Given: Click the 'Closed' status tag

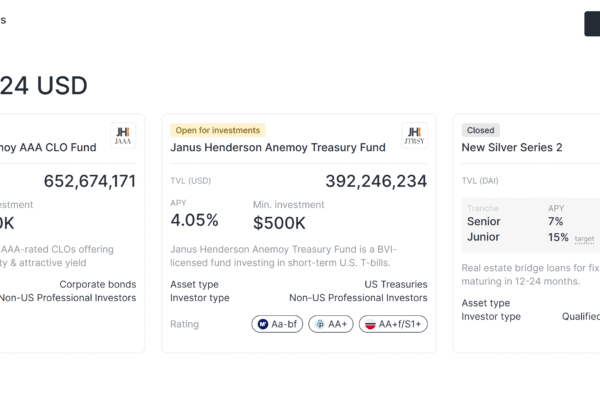Looking at the screenshot, I should pos(481,130).
